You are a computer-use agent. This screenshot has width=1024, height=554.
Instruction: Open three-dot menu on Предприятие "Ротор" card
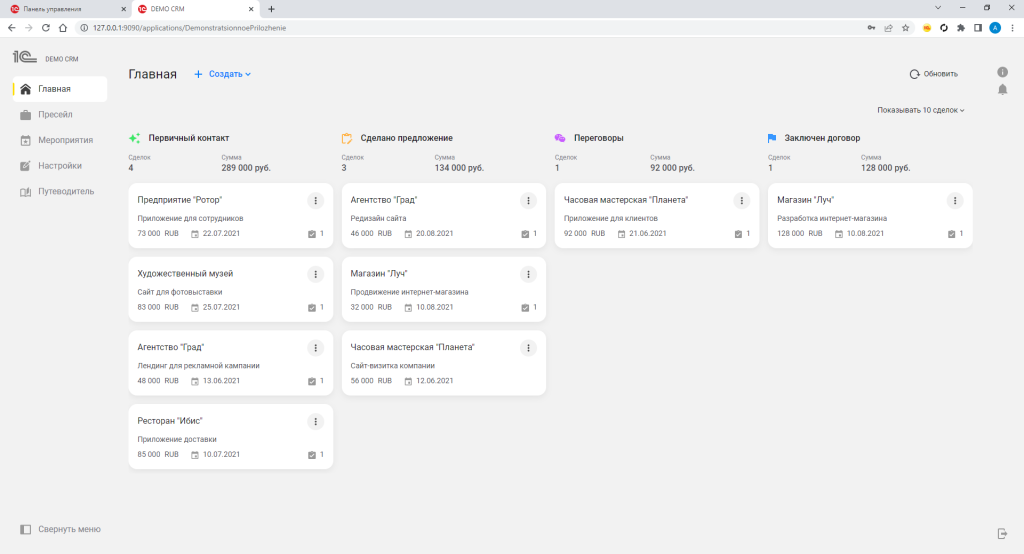(315, 201)
